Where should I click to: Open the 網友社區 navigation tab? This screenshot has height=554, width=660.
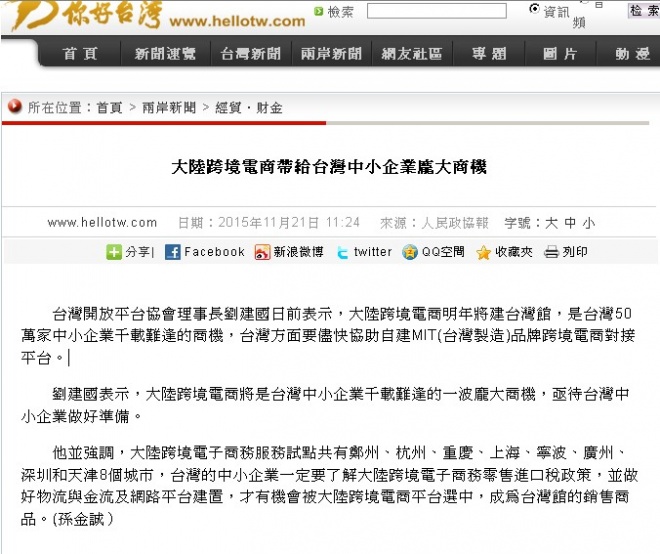click(x=411, y=54)
